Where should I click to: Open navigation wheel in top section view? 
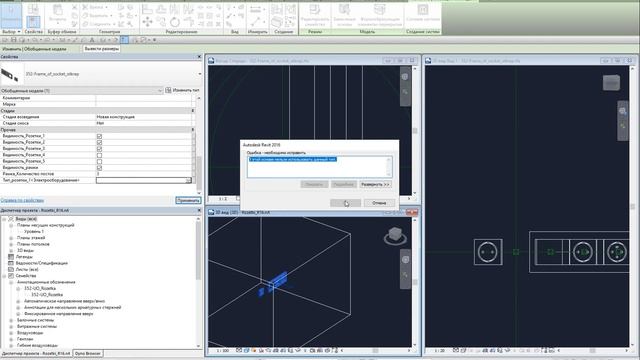(x=405, y=77)
